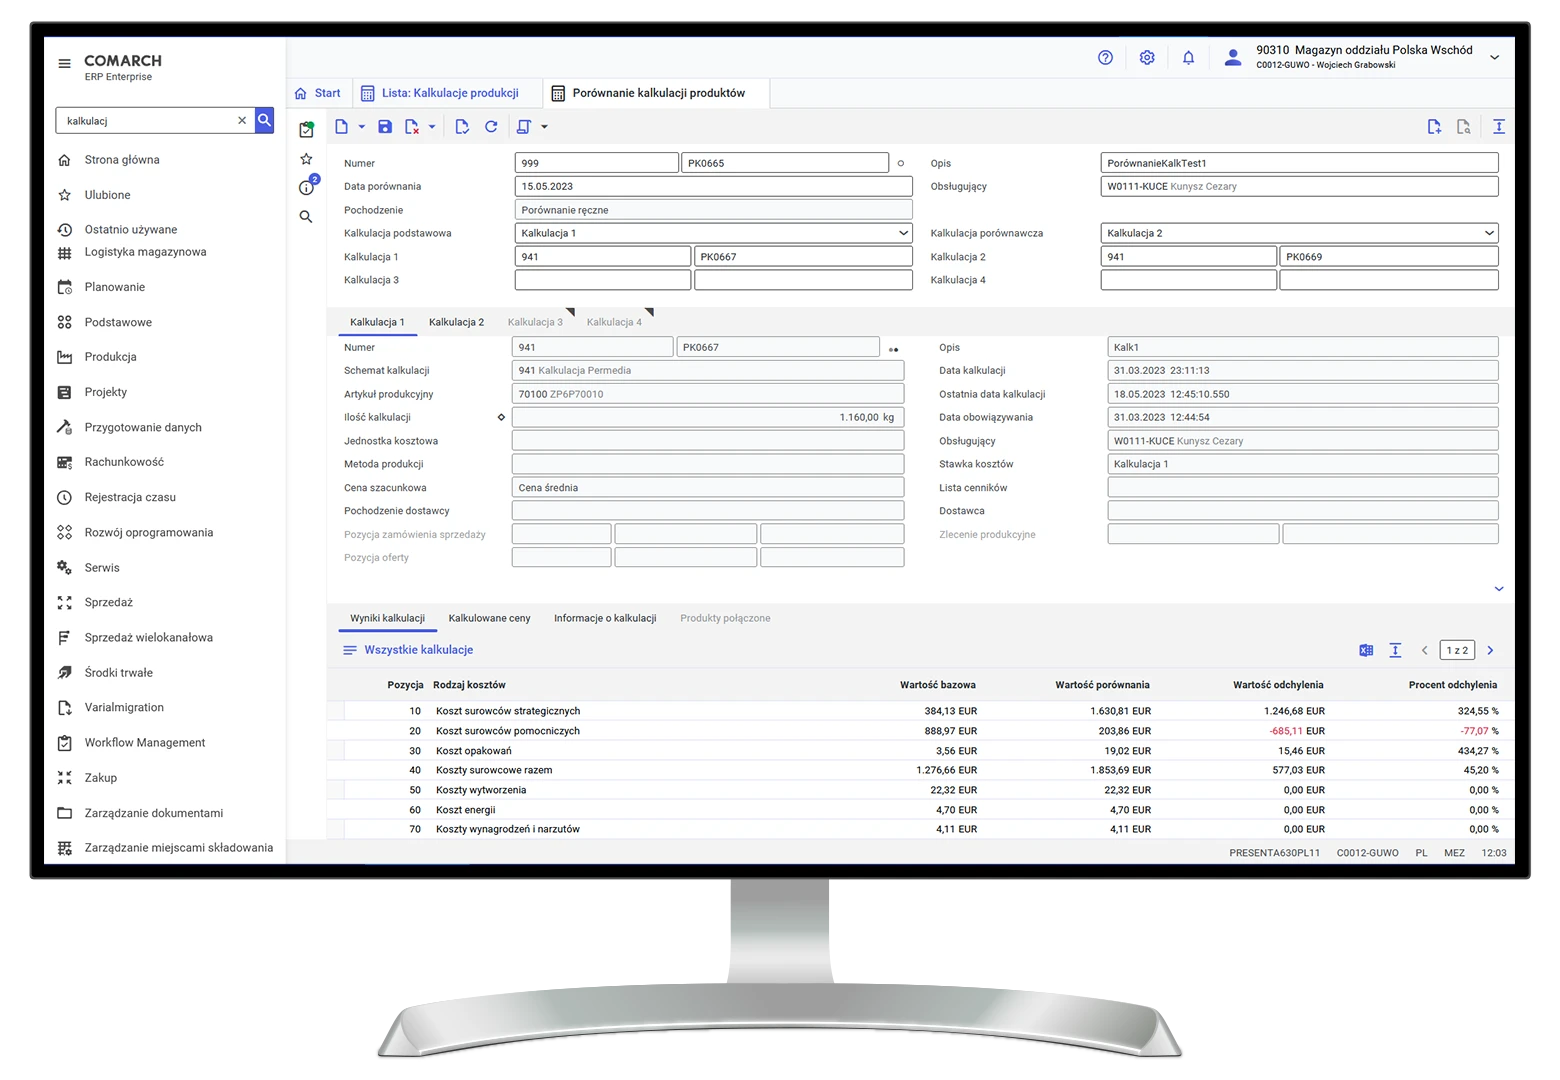The width and height of the screenshot is (1560, 1080).
Task: Click the collapse height icon at top right
Action: [1499, 127]
